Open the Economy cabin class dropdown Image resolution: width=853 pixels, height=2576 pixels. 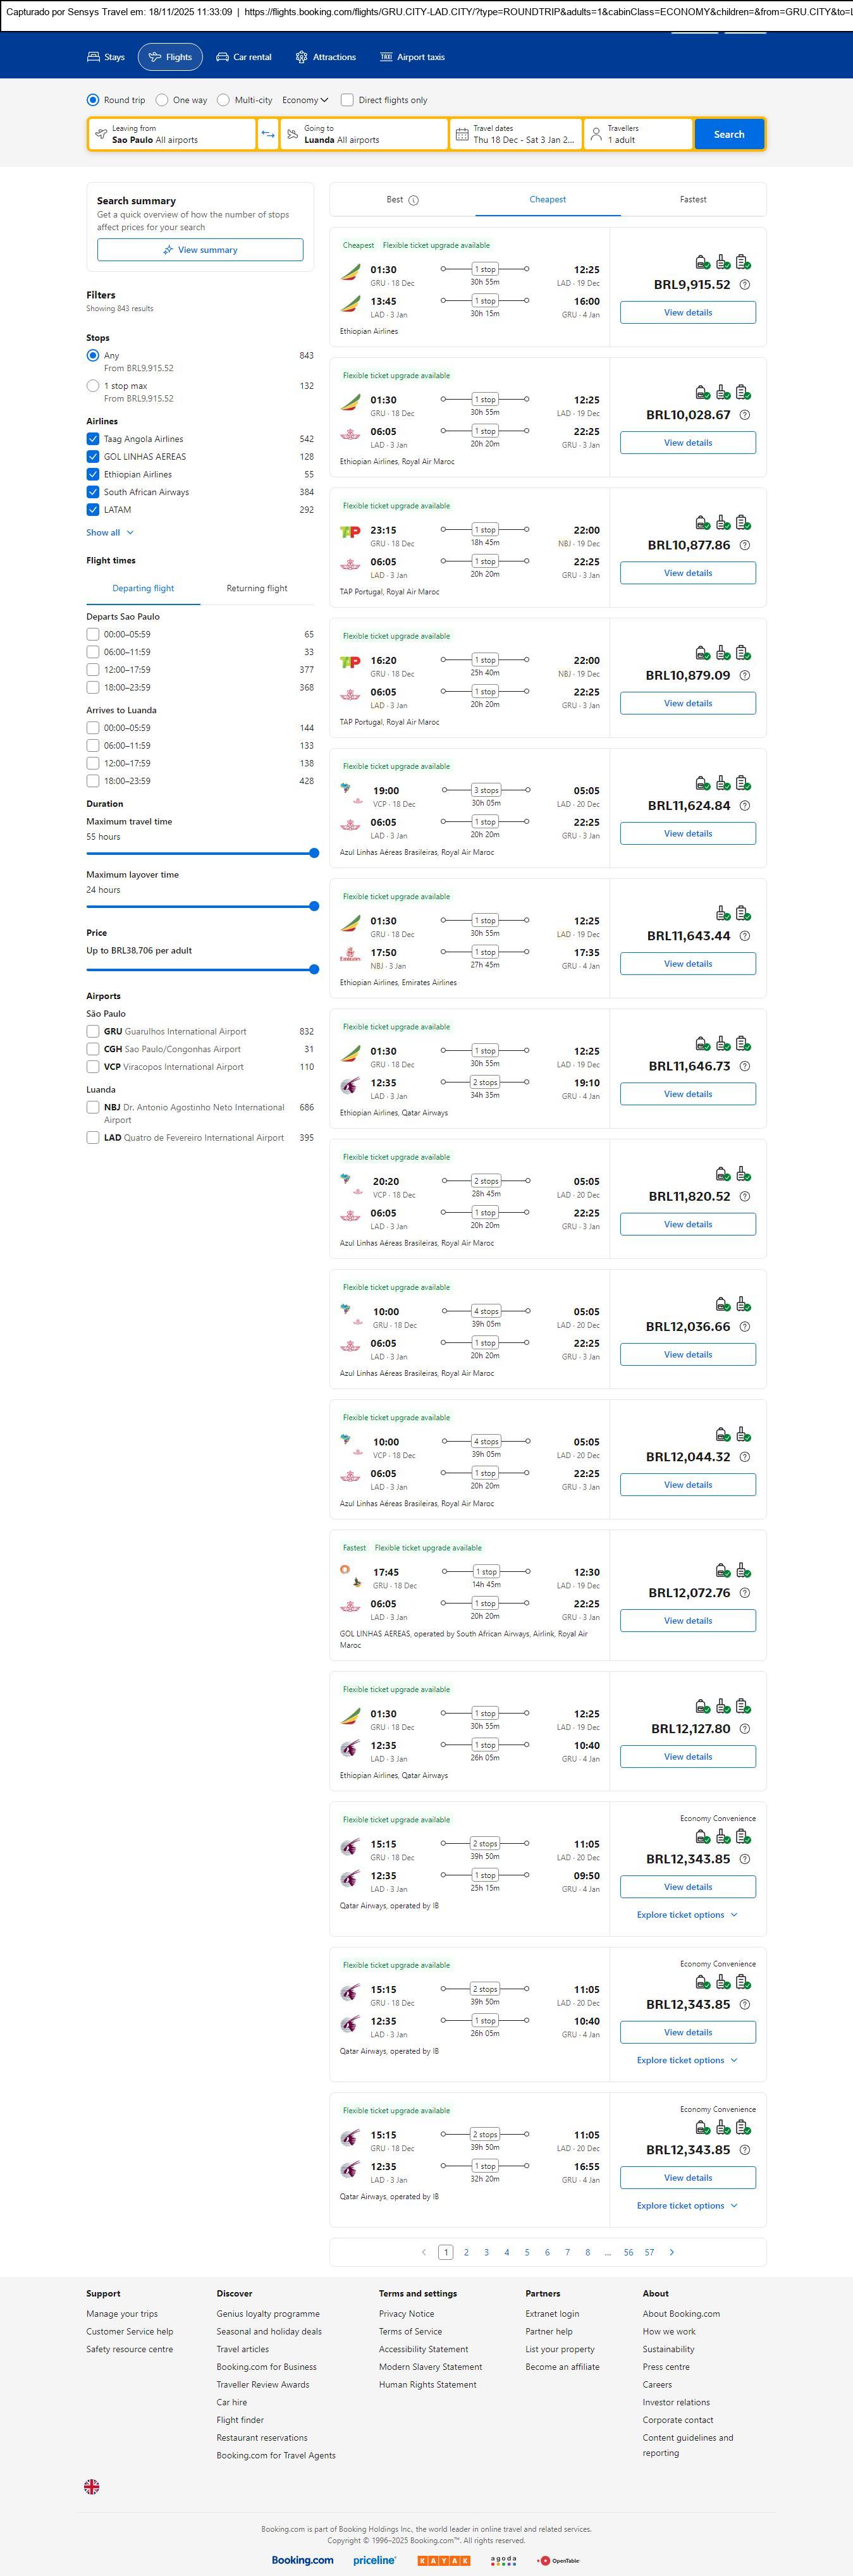(x=305, y=100)
